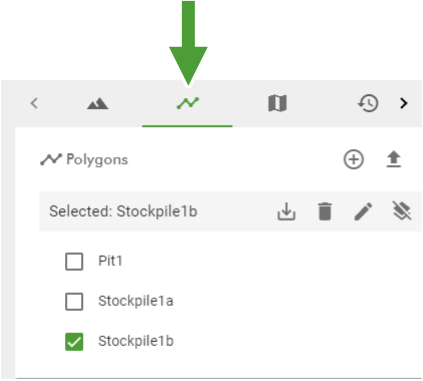Click the Polygons section heading

pos(97,160)
